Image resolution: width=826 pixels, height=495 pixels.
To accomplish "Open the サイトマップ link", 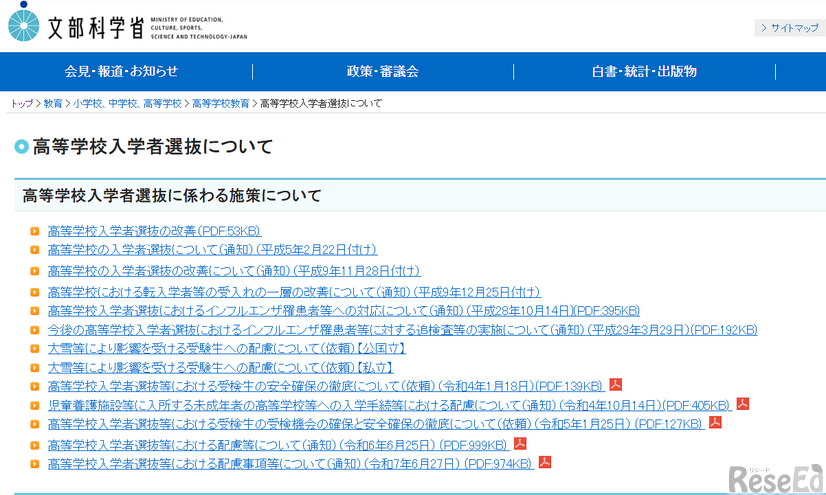I will click(789, 28).
